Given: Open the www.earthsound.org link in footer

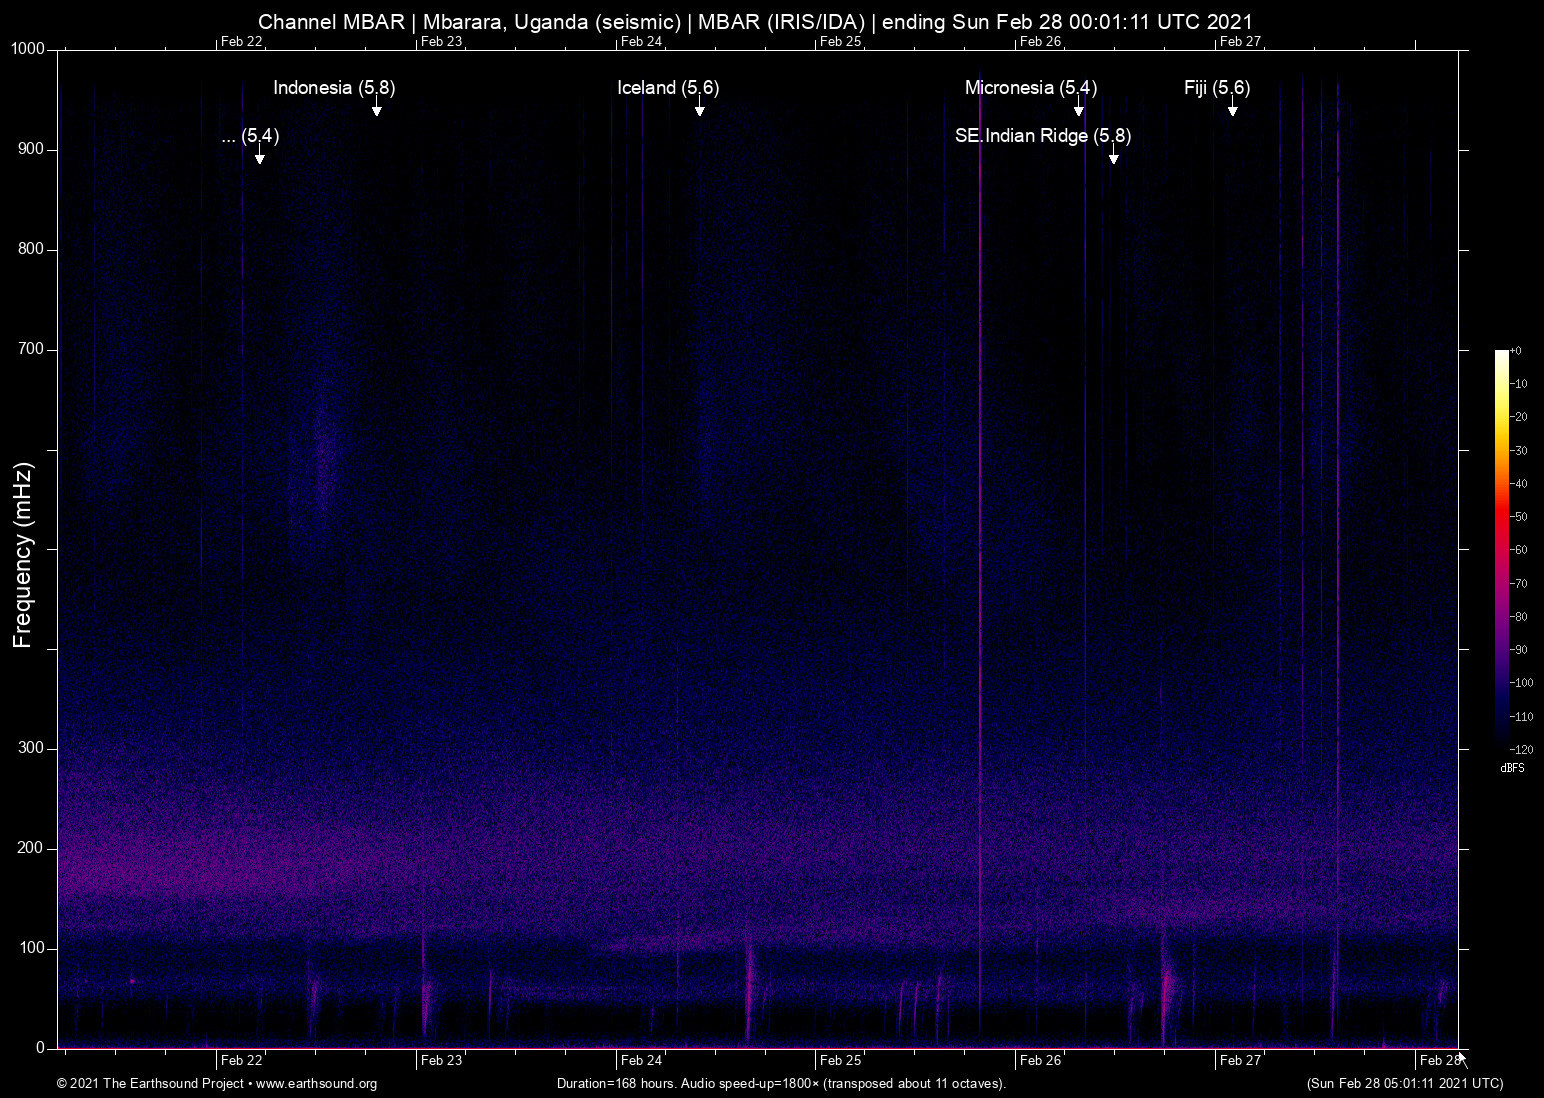Looking at the screenshot, I should click(x=316, y=1084).
